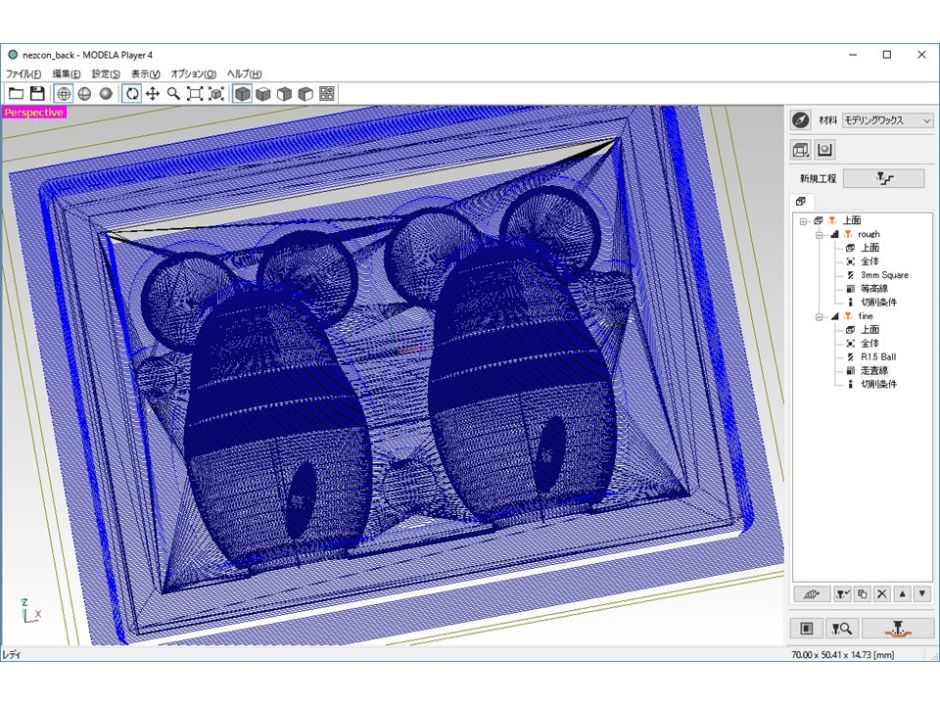Show the four-pane split view layout
940x705 pixels.
point(327,94)
